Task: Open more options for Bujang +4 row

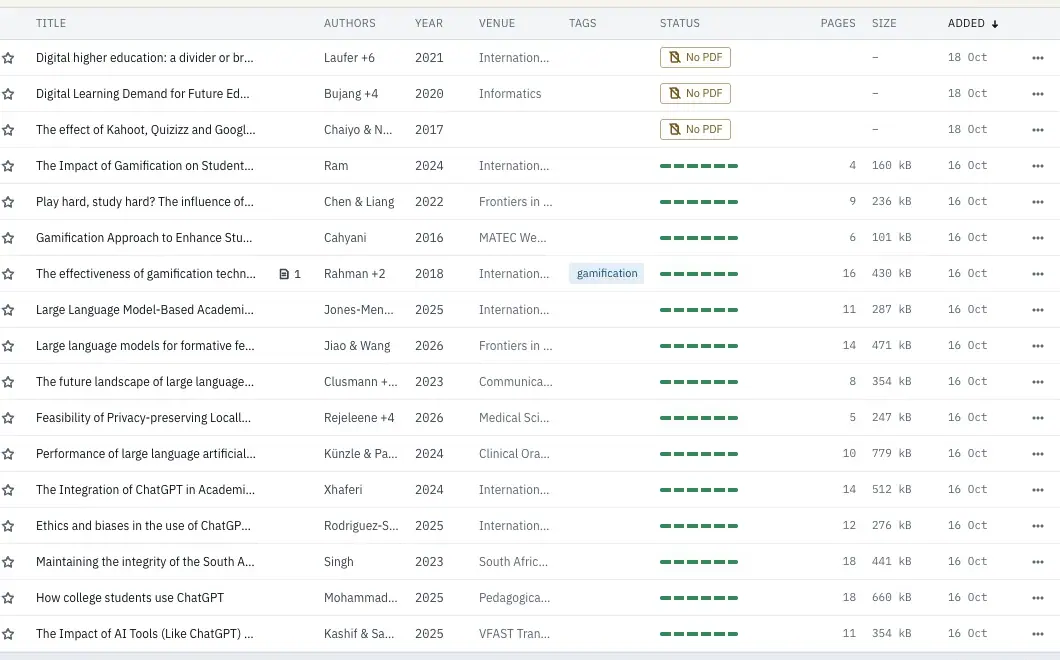Action: 1038,94
